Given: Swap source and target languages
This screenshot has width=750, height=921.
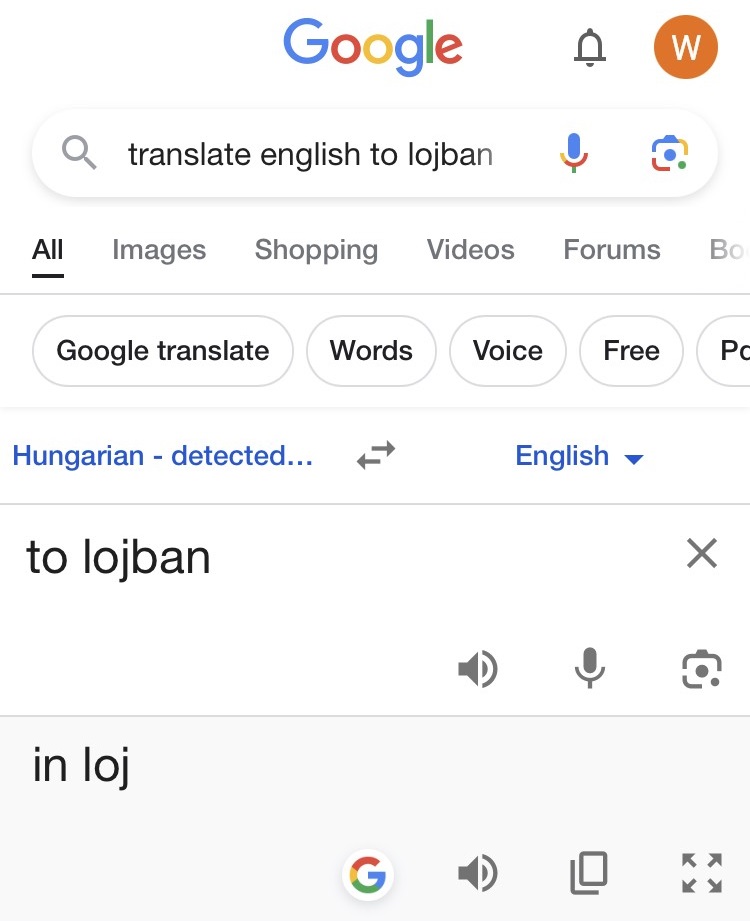Looking at the screenshot, I should (x=376, y=456).
